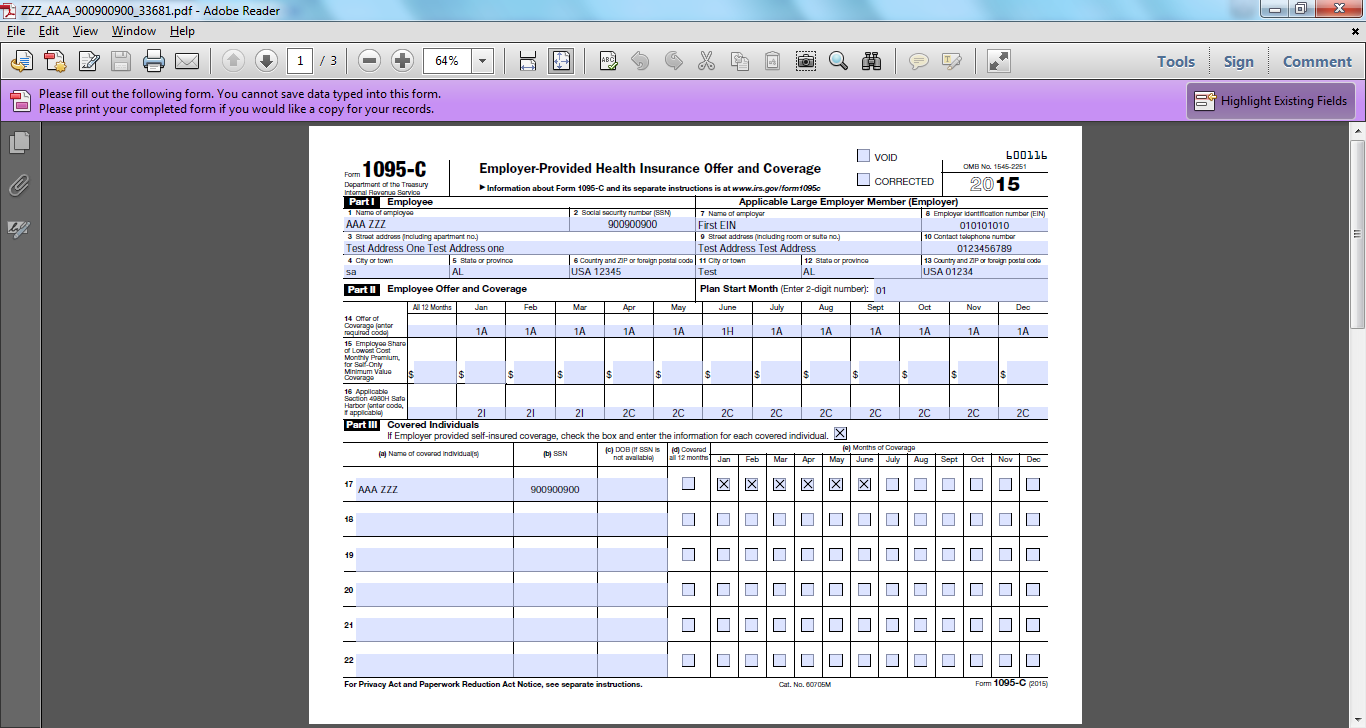The image size is (1366, 728).
Task: Click the fit width scrolling icon
Action: pyautogui.click(x=528, y=61)
